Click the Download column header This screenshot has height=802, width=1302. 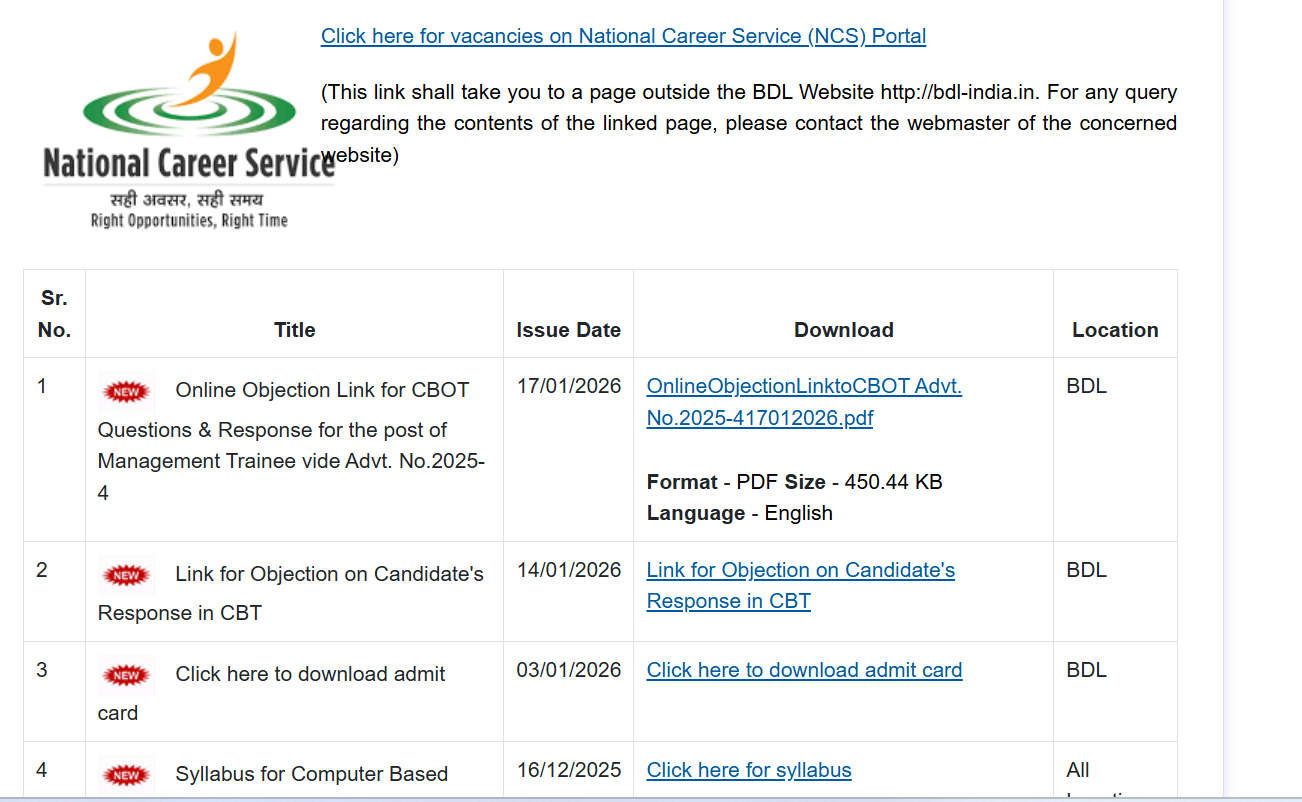pos(843,330)
